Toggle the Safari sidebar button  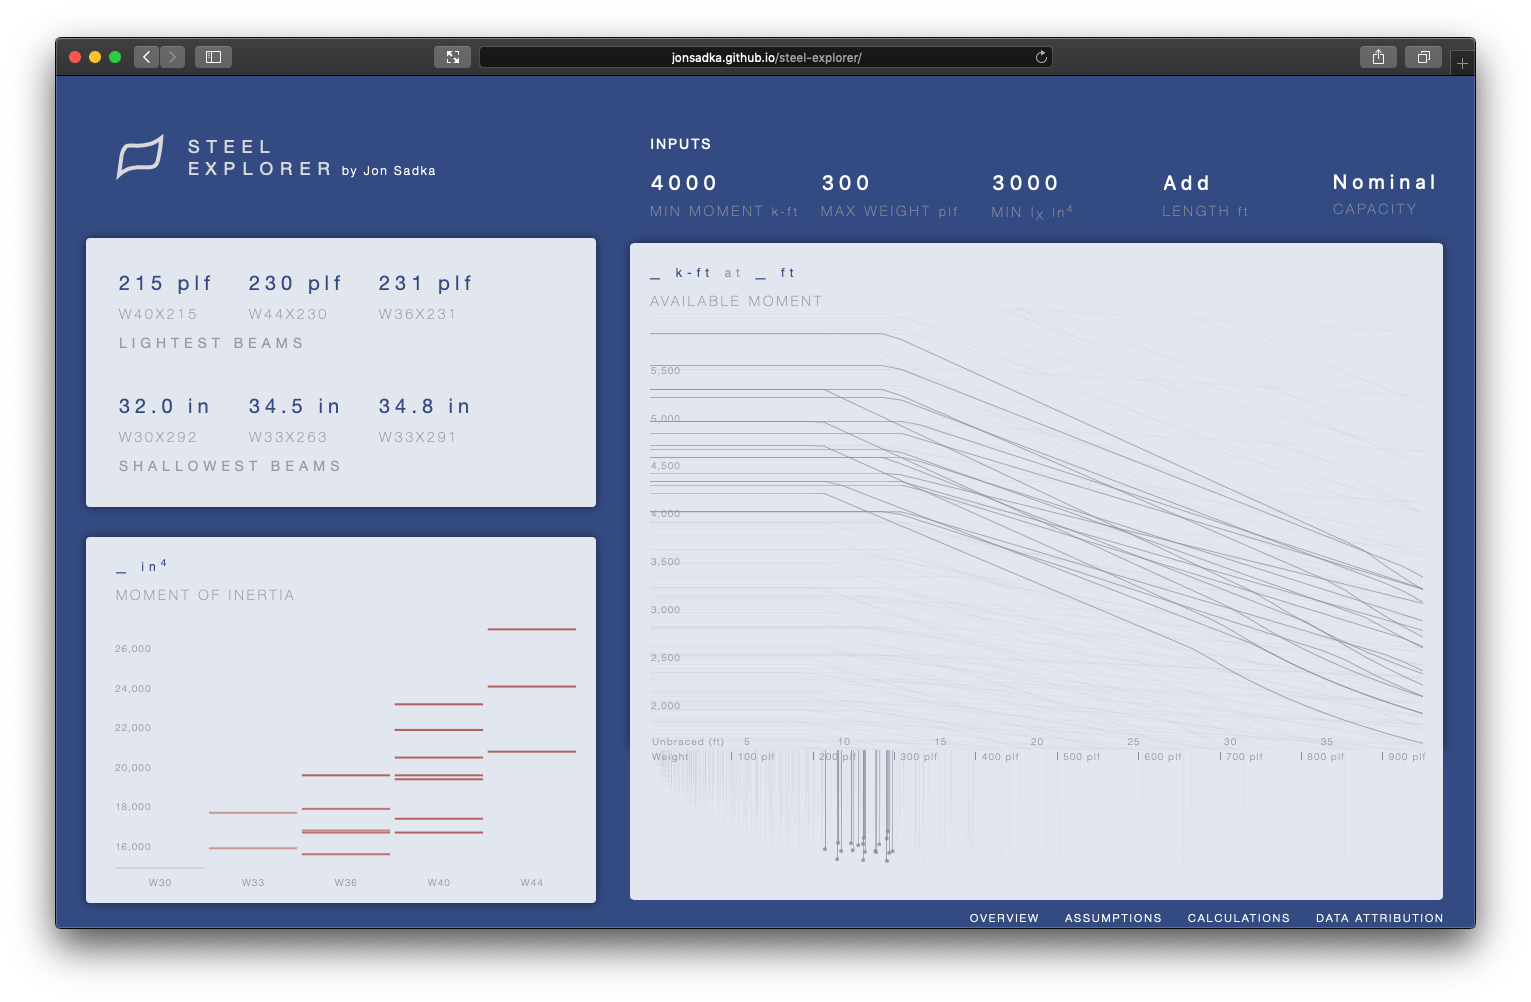pos(213,57)
